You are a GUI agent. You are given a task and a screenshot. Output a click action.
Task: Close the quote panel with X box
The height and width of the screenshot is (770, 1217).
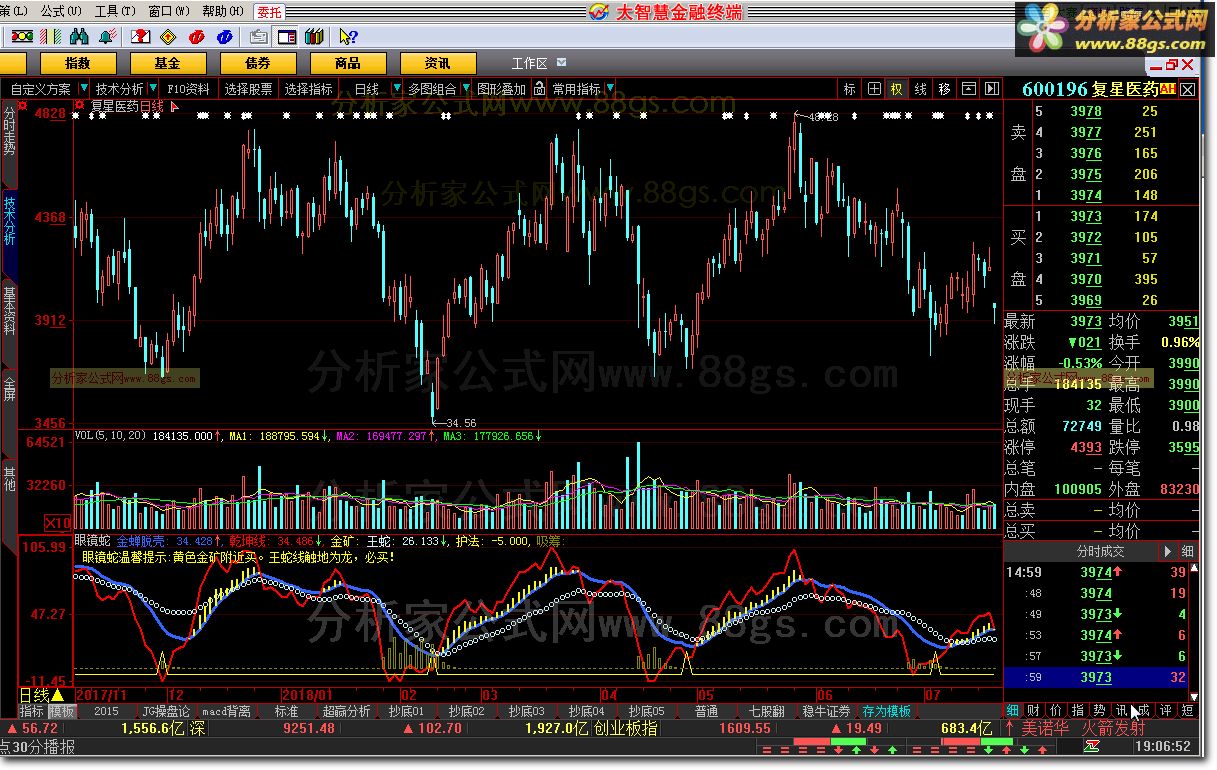pyautogui.click(x=1187, y=89)
